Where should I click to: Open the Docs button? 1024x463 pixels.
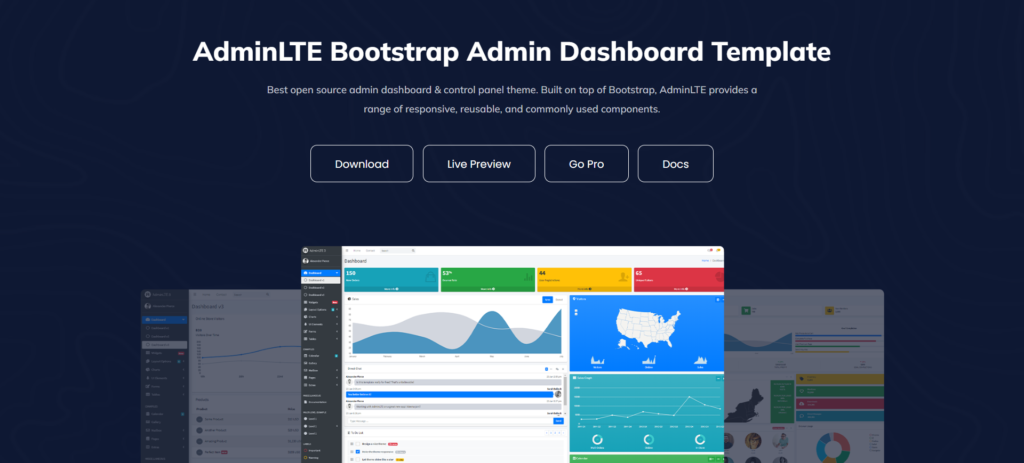coord(675,164)
